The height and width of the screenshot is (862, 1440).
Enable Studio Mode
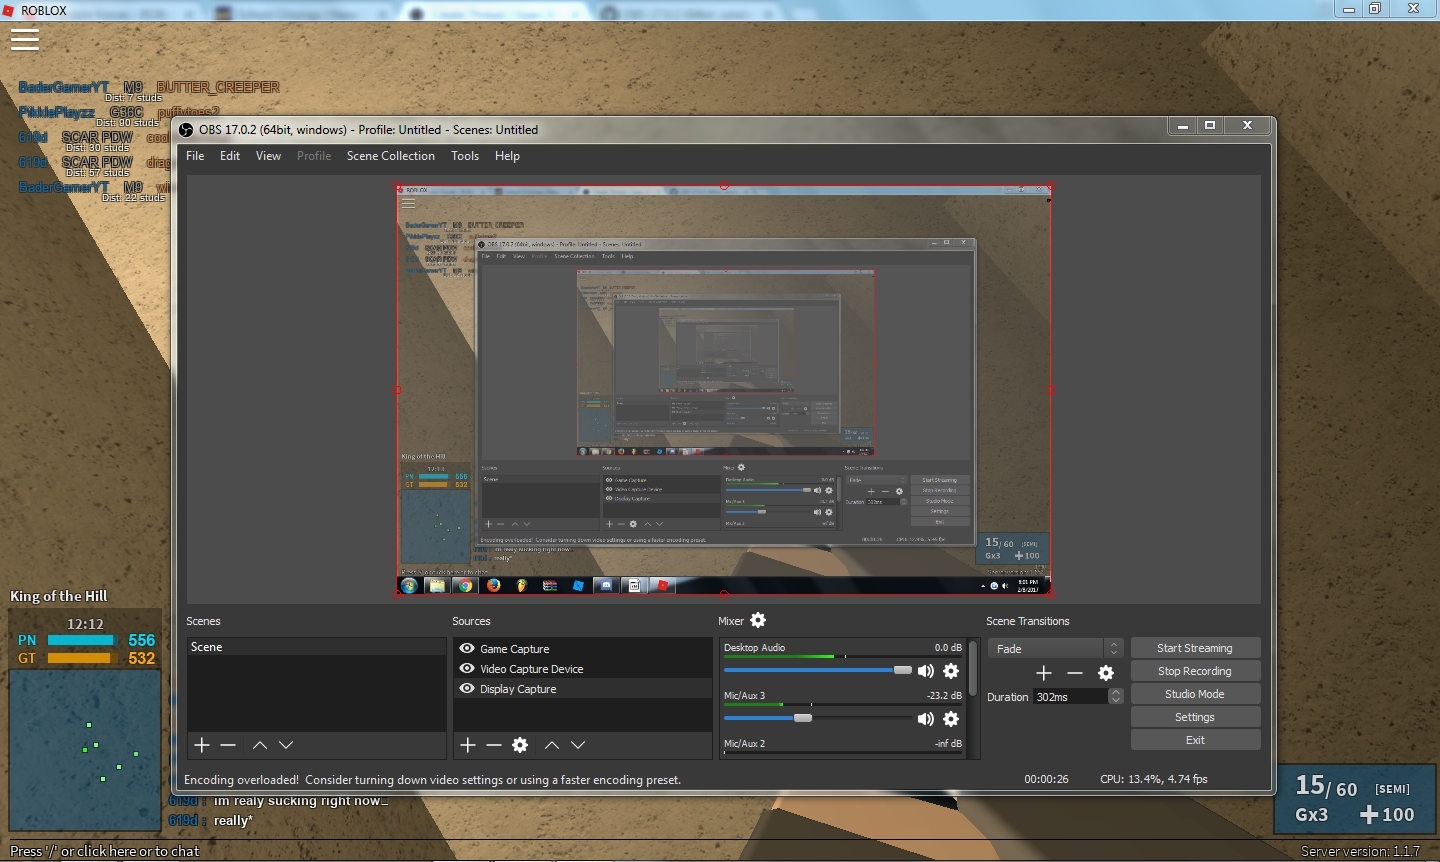pyautogui.click(x=1195, y=694)
